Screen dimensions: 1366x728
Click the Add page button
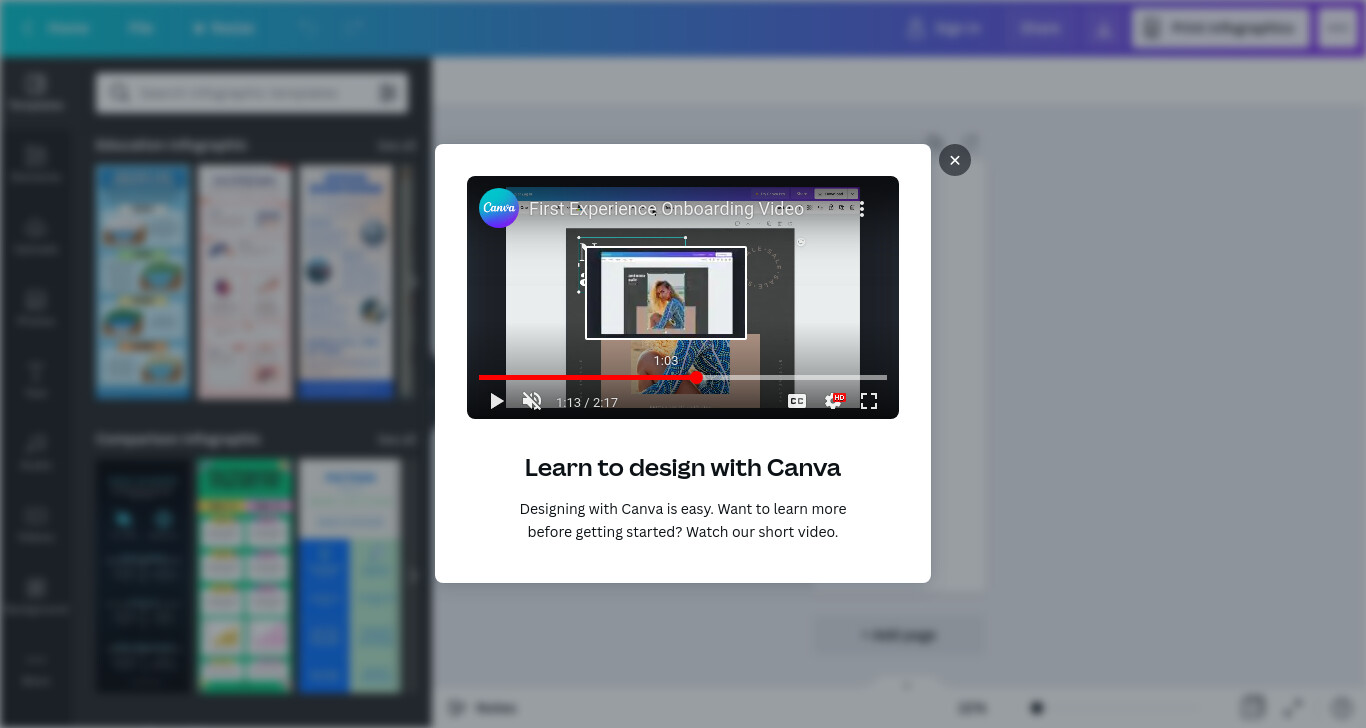pos(899,635)
